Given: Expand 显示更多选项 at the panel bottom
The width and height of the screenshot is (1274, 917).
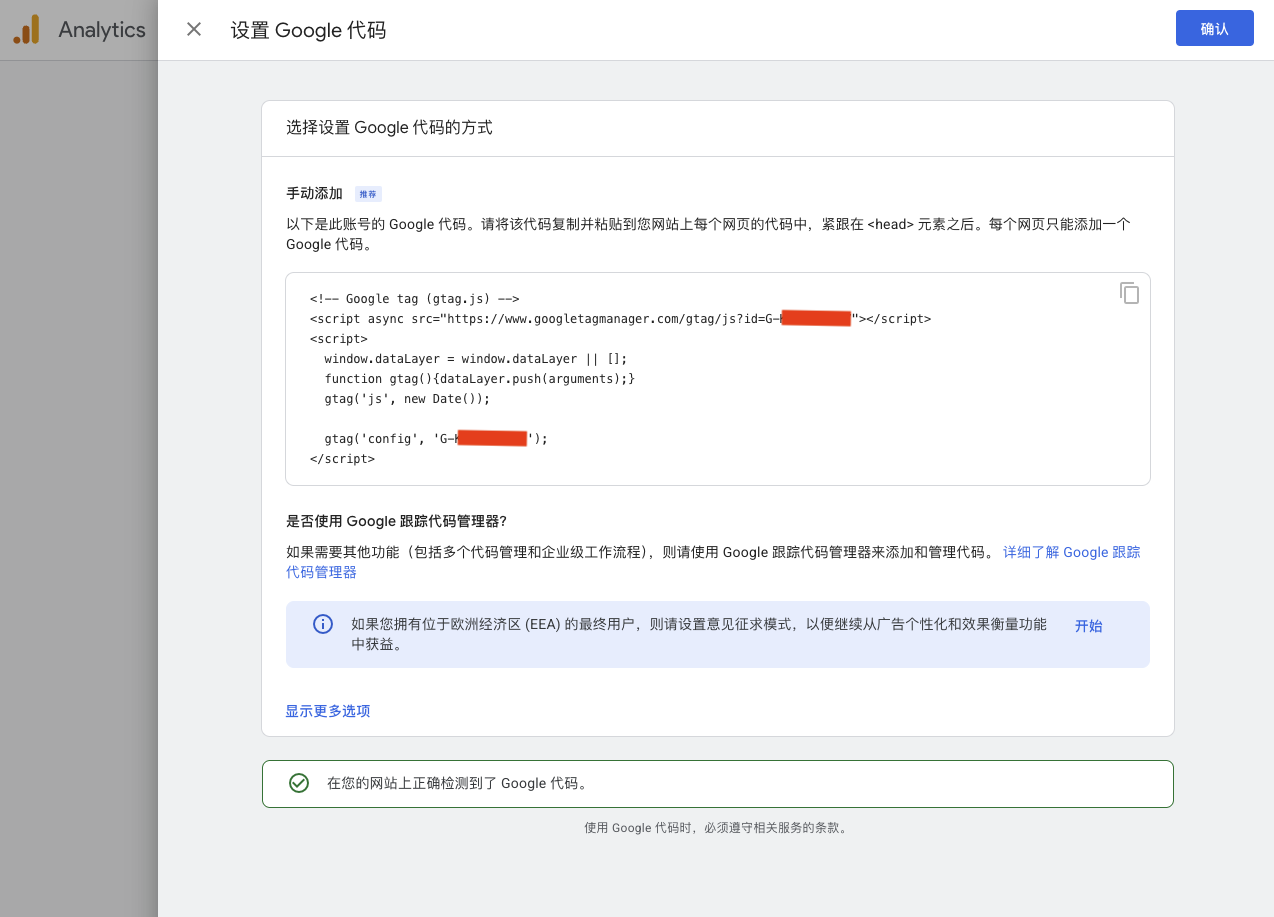Looking at the screenshot, I should coord(327,710).
